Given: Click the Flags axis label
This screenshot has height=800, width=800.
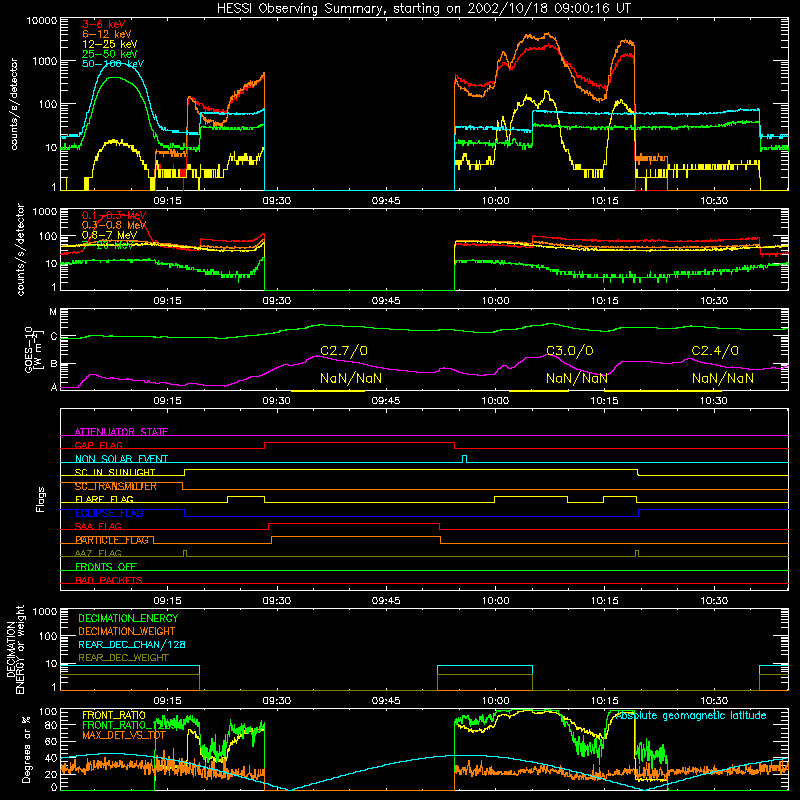Looking at the screenshot, I should coord(40,499).
